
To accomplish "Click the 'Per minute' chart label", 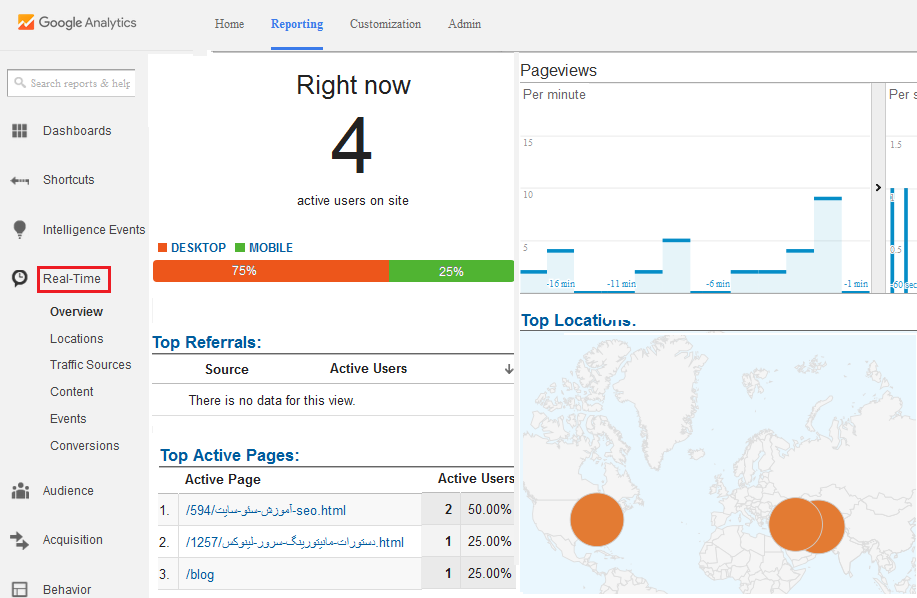I will click(x=554, y=95).
